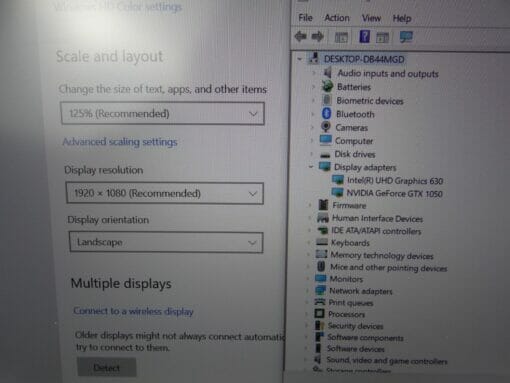Select the Bluetooth icon

pyautogui.click(x=327, y=114)
